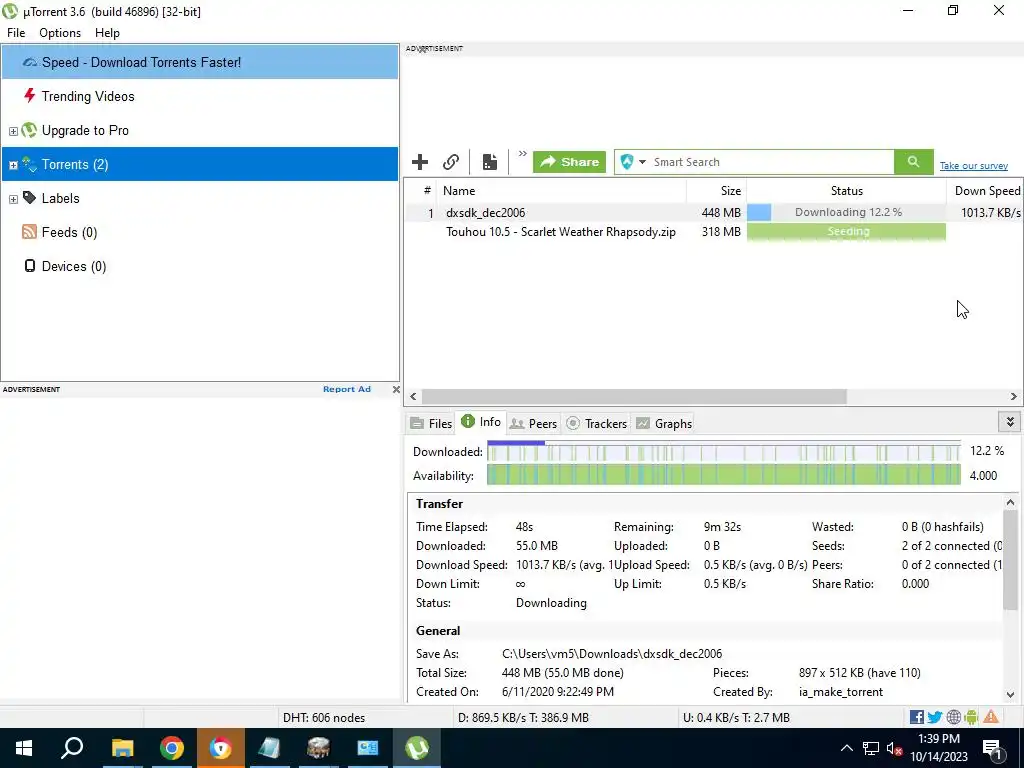This screenshot has height=768, width=1024.
Task: Open the search provider shield dropdown
Action: pyautogui.click(x=633, y=162)
